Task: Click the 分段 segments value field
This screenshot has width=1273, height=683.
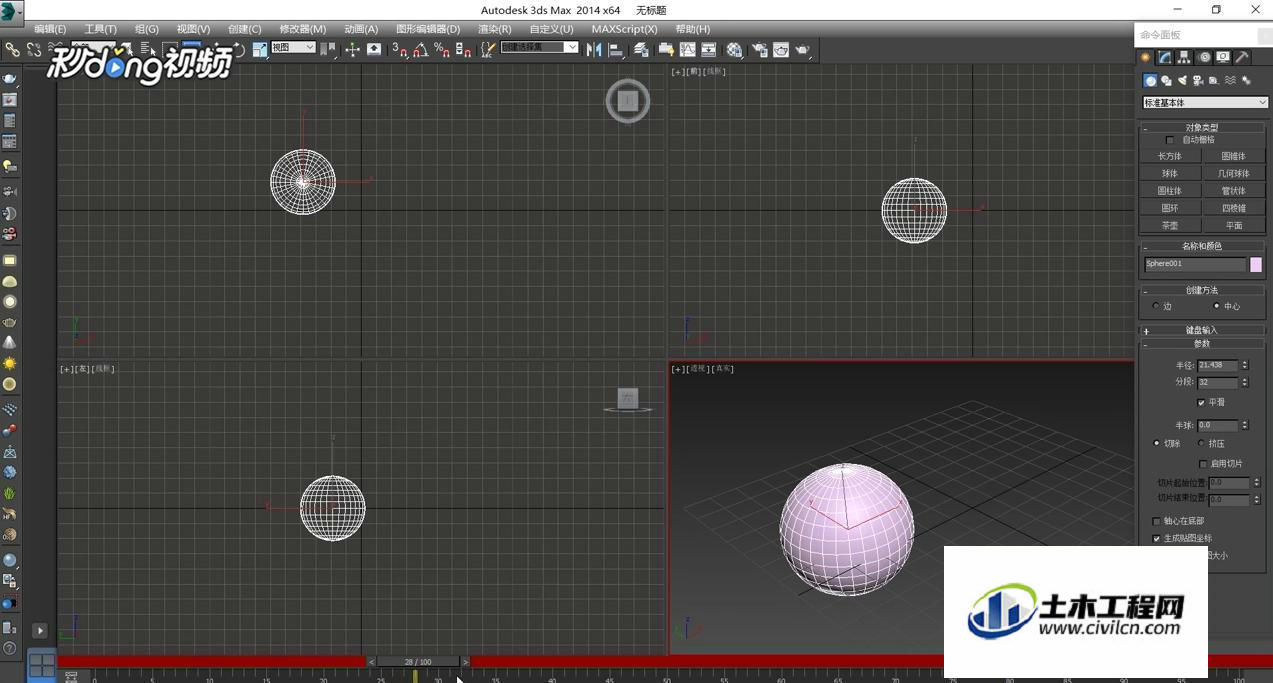Action: pyautogui.click(x=1218, y=382)
